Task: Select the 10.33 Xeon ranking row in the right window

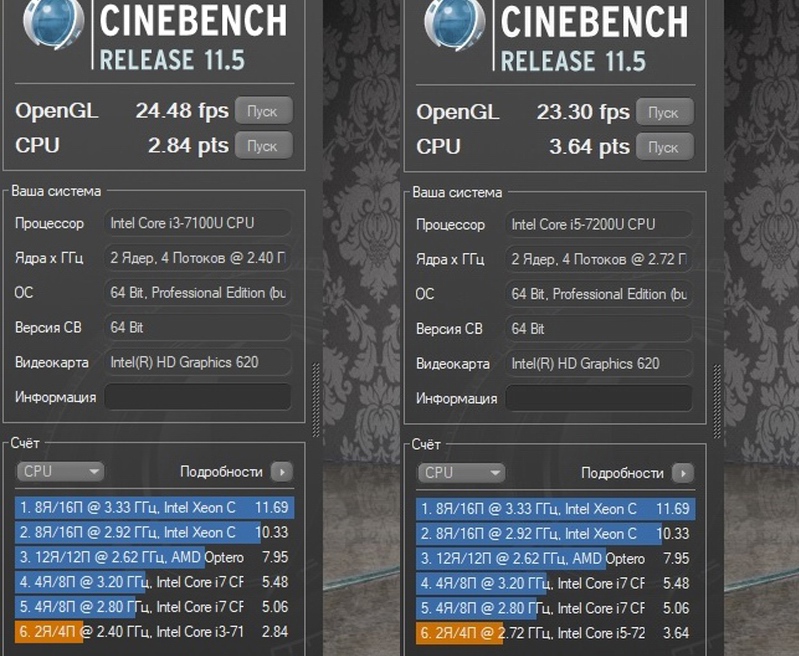Action: [555, 534]
